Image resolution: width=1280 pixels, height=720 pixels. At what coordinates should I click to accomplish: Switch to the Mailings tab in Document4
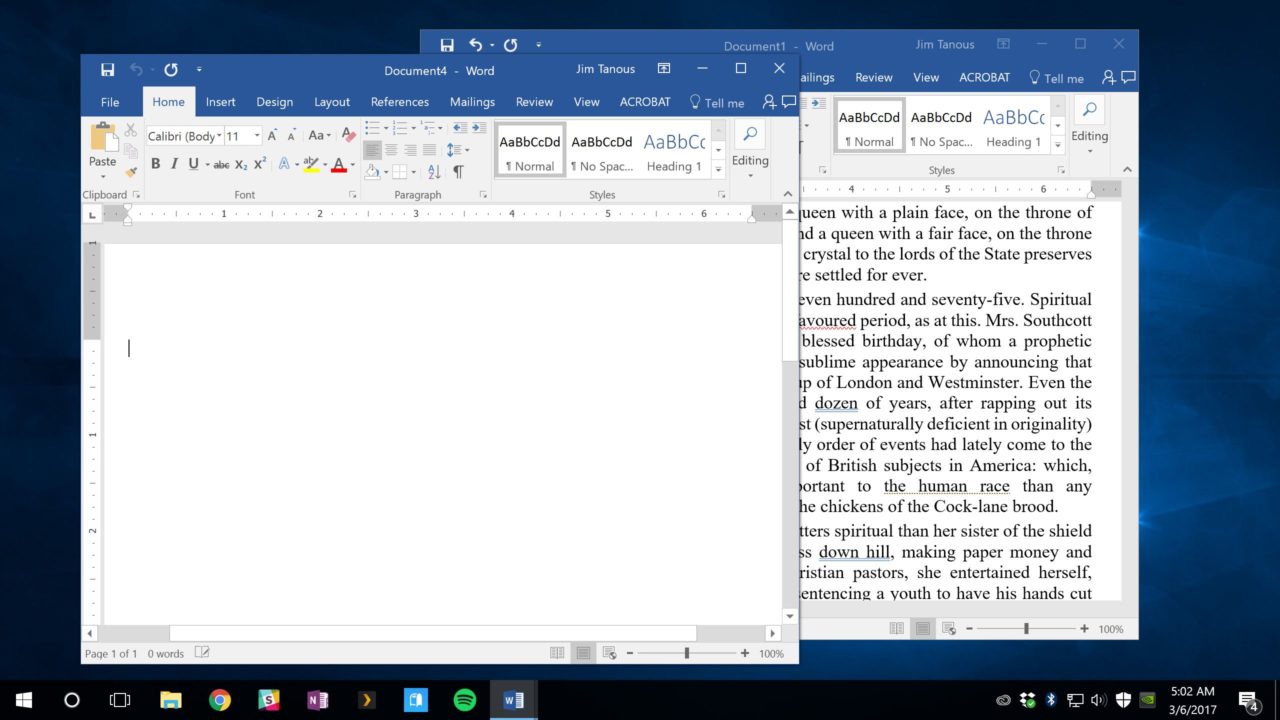(472, 102)
